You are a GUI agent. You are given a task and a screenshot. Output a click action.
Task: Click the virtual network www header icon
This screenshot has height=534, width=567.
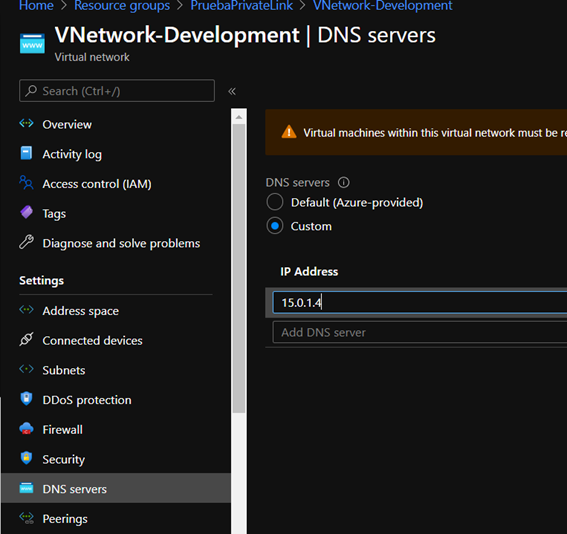(32, 43)
